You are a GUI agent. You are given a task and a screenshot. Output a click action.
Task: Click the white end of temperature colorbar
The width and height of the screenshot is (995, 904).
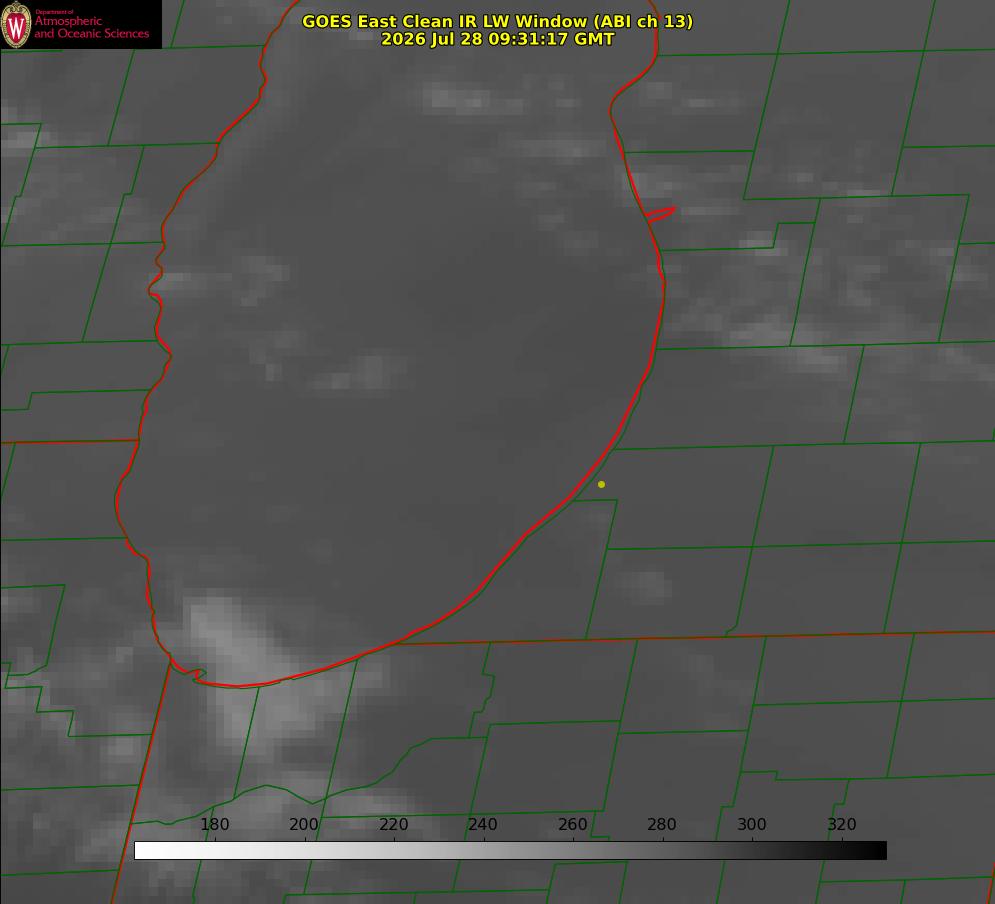click(146, 851)
